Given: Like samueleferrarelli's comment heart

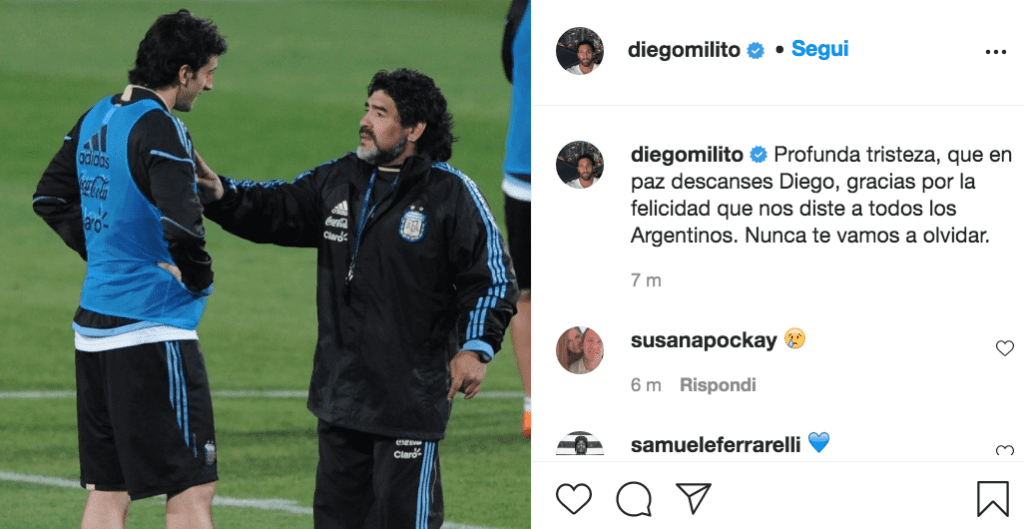Looking at the screenshot, I should coord(1004,451).
